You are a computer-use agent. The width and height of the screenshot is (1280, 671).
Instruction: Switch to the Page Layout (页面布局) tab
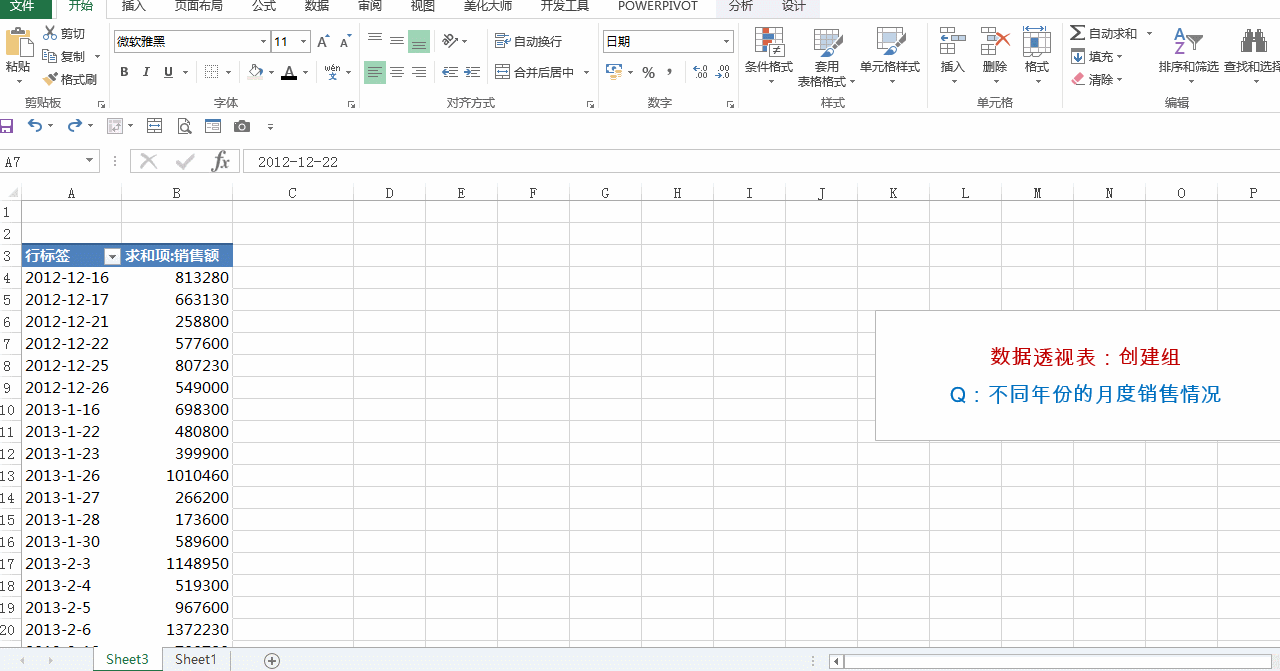click(198, 6)
